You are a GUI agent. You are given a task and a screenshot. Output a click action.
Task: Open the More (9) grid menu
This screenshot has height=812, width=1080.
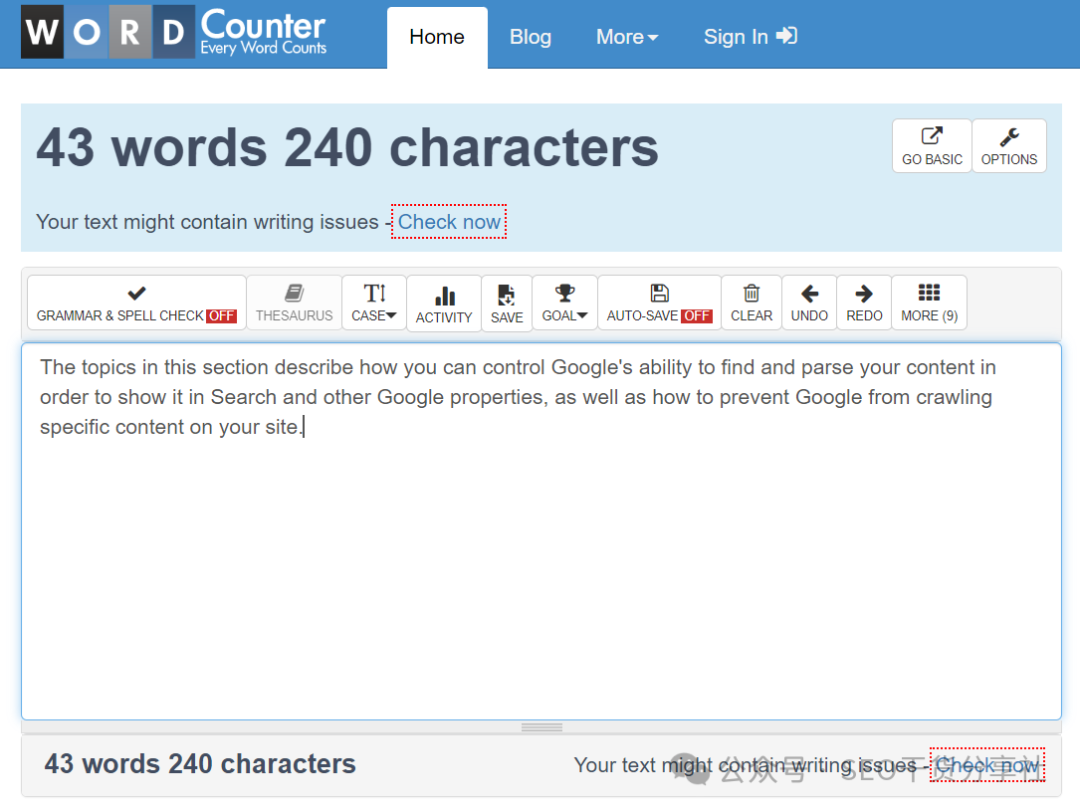[x=929, y=302]
